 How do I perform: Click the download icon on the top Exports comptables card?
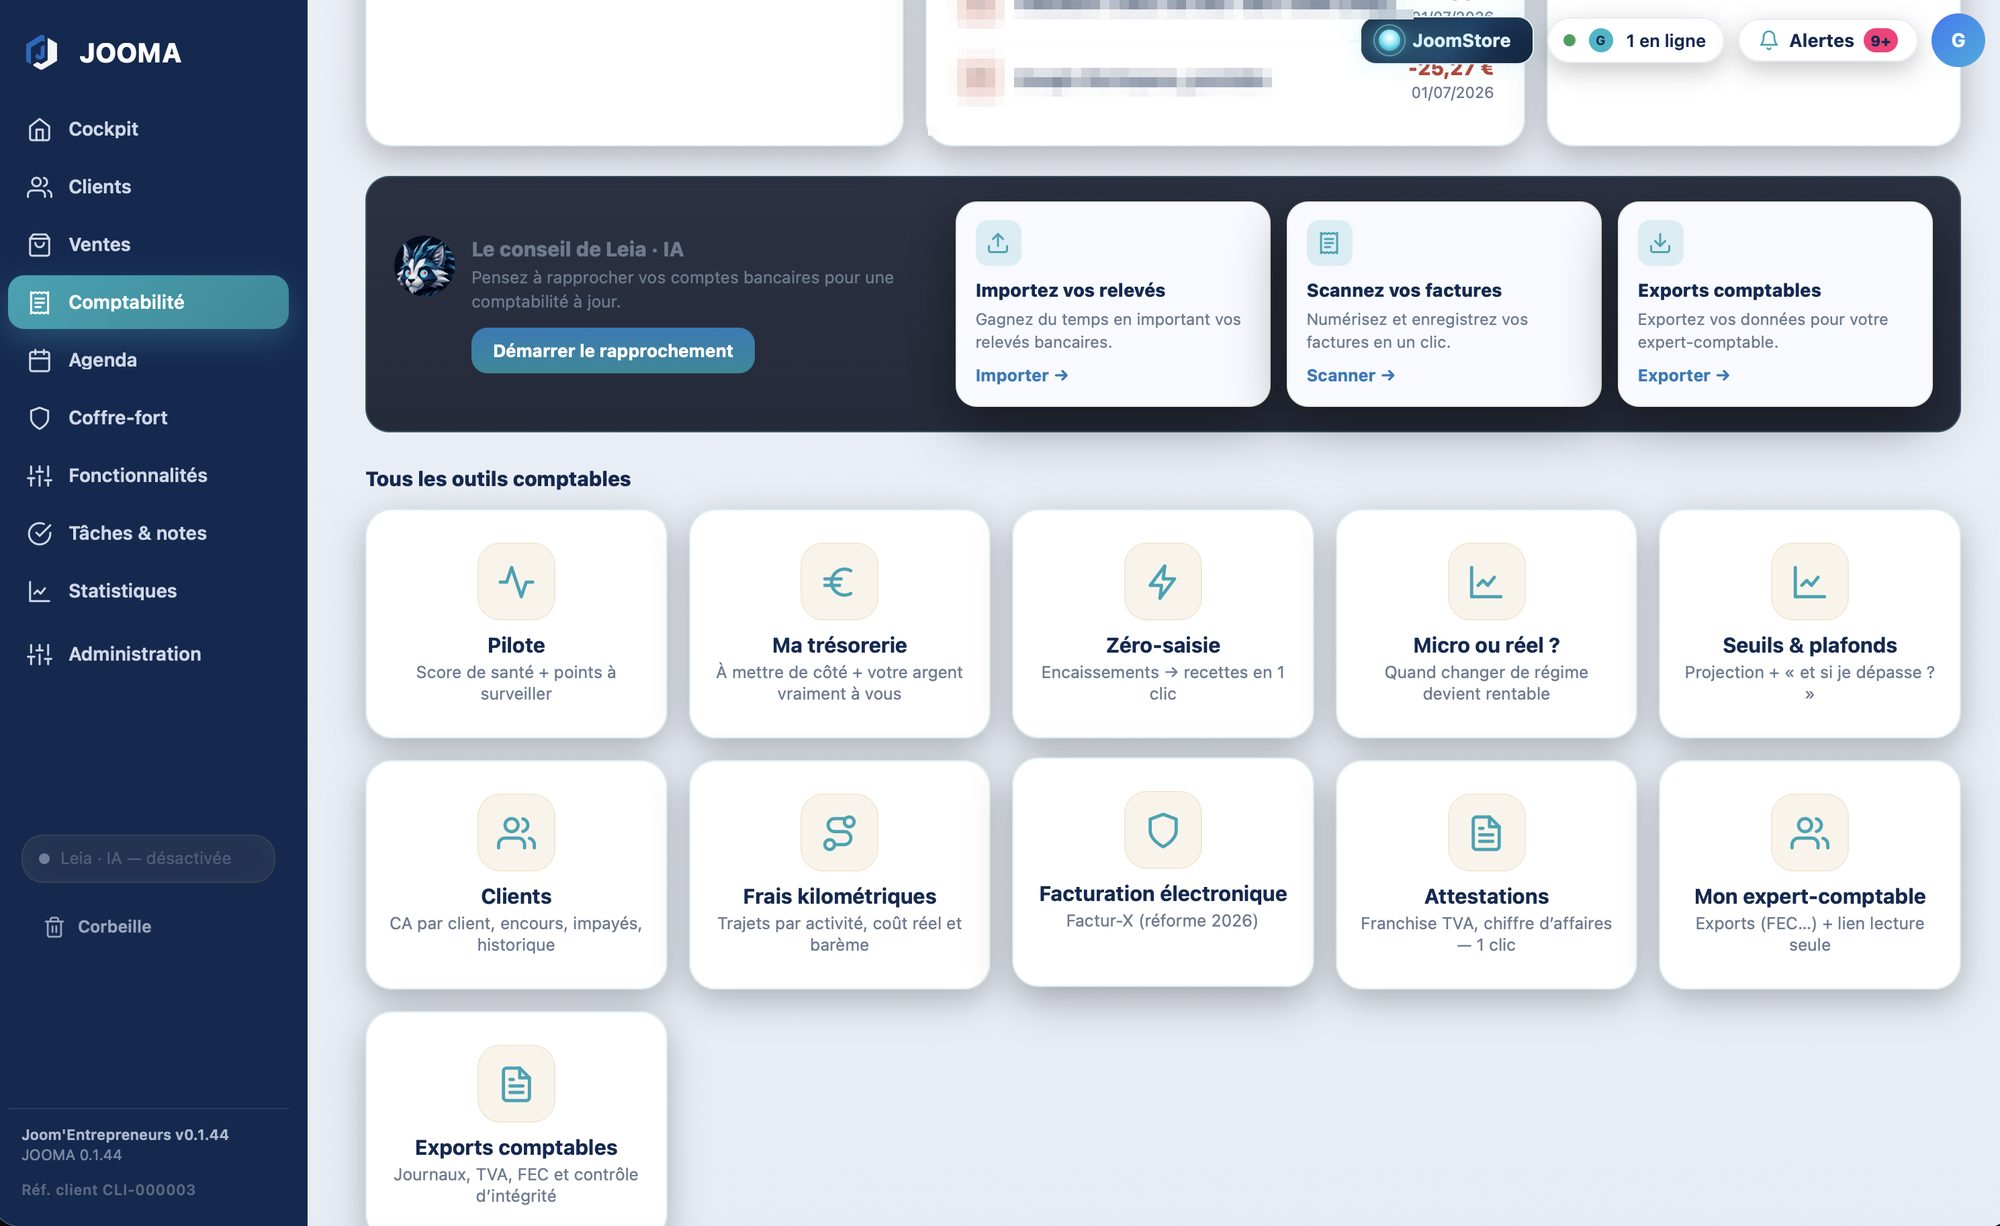1660,243
